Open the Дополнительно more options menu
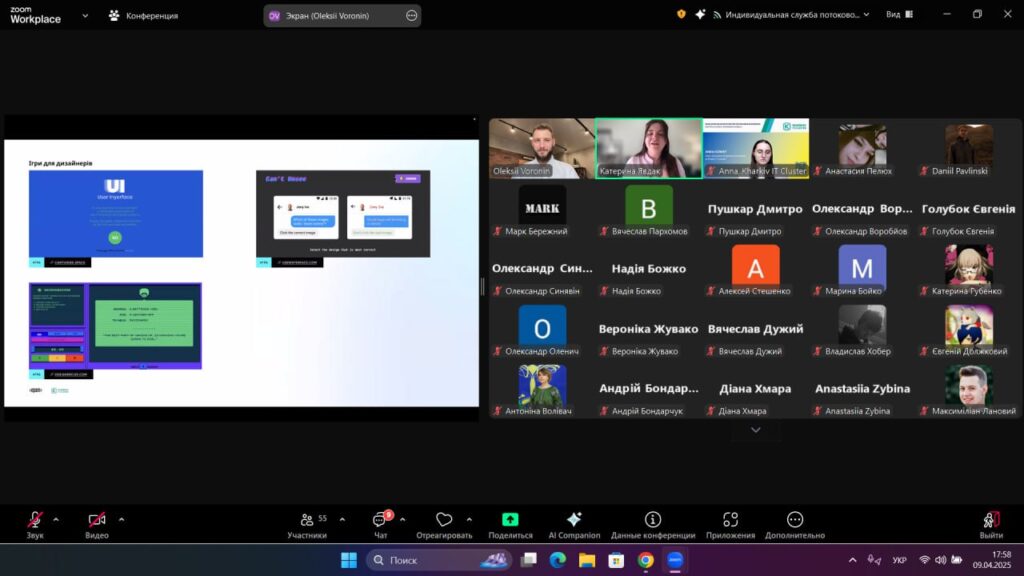 click(795, 525)
